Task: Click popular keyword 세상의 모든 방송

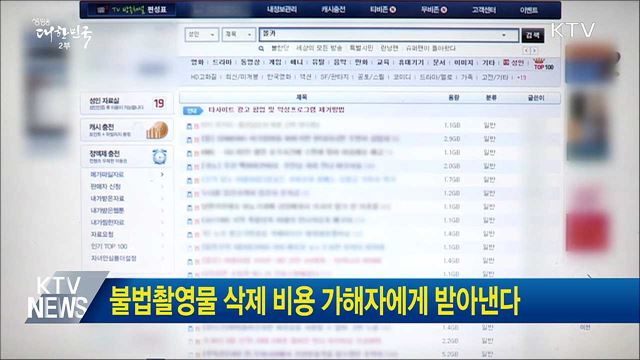Action: [319, 48]
